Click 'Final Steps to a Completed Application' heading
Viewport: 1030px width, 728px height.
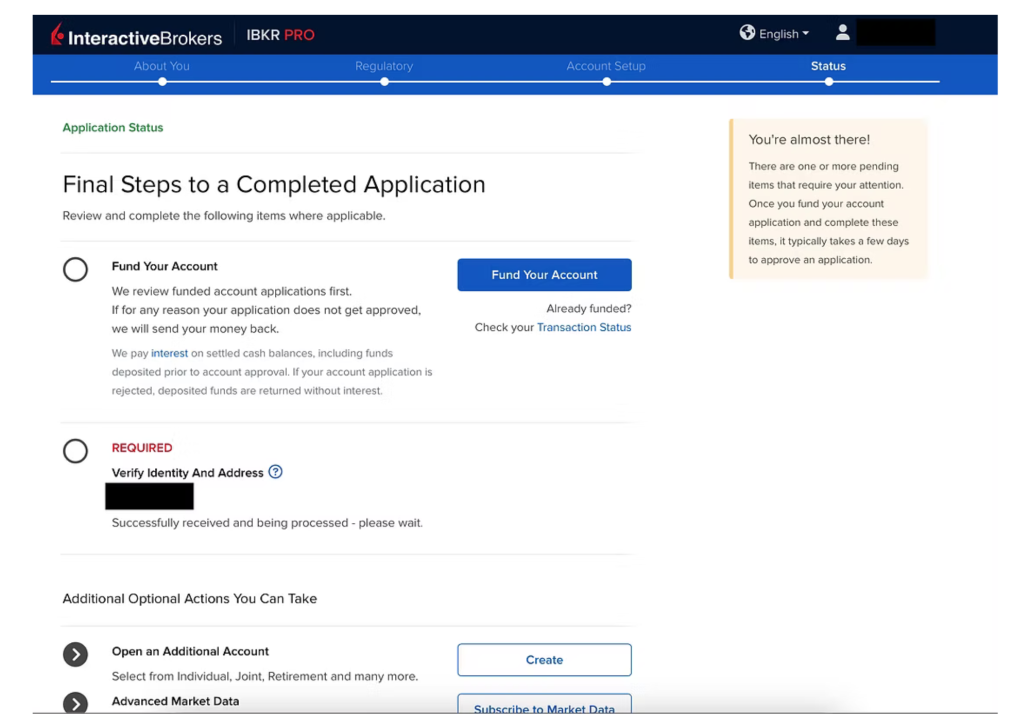tap(274, 185)
